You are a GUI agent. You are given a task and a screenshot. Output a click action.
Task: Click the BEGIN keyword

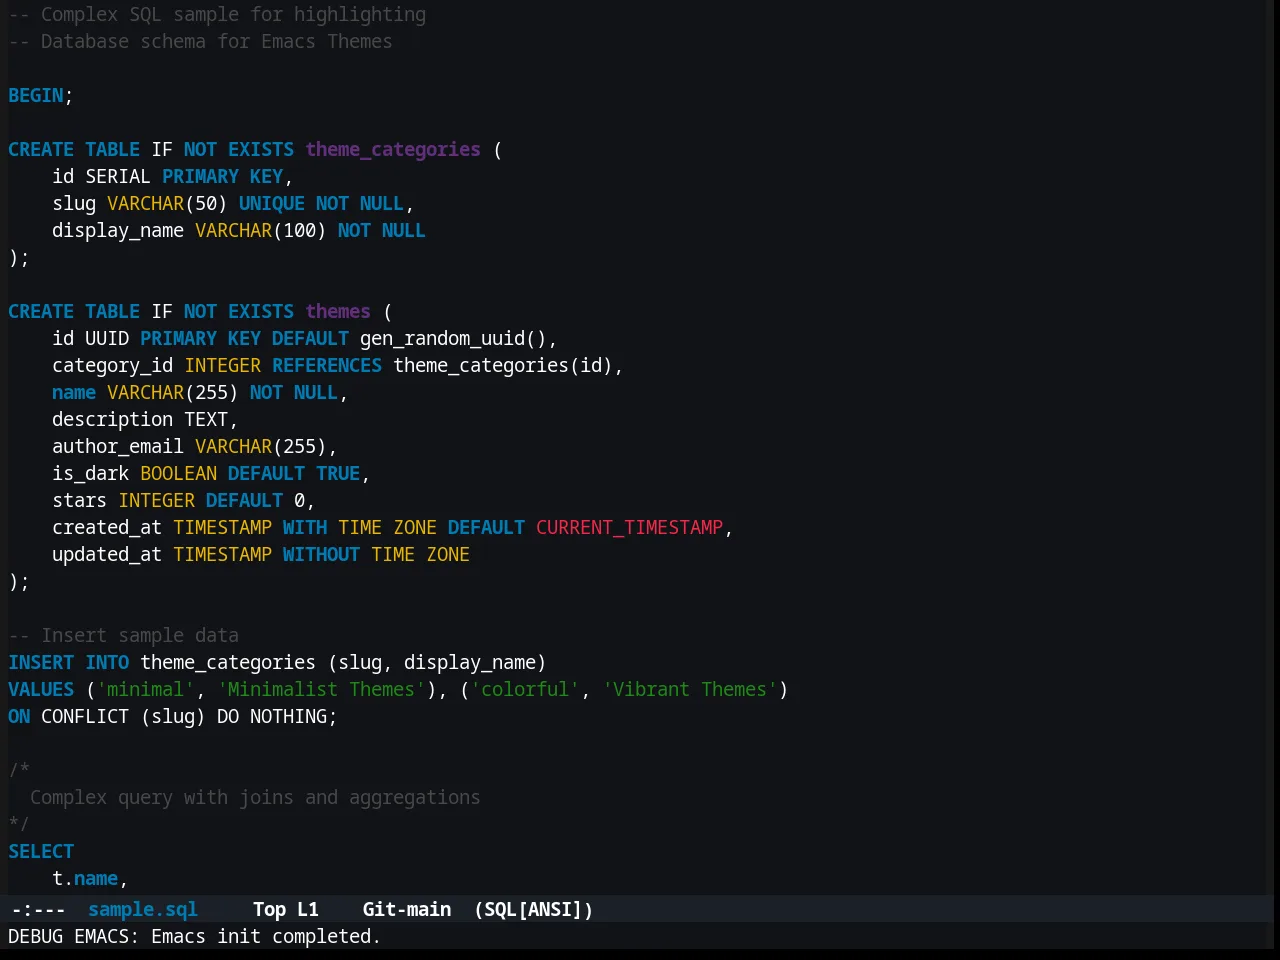tap(35, 95)
